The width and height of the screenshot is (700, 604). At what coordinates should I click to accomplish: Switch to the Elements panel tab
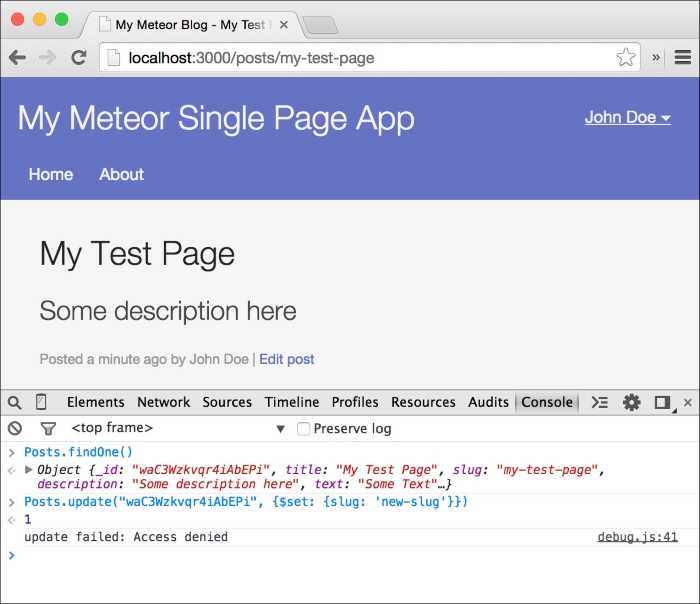96,402
